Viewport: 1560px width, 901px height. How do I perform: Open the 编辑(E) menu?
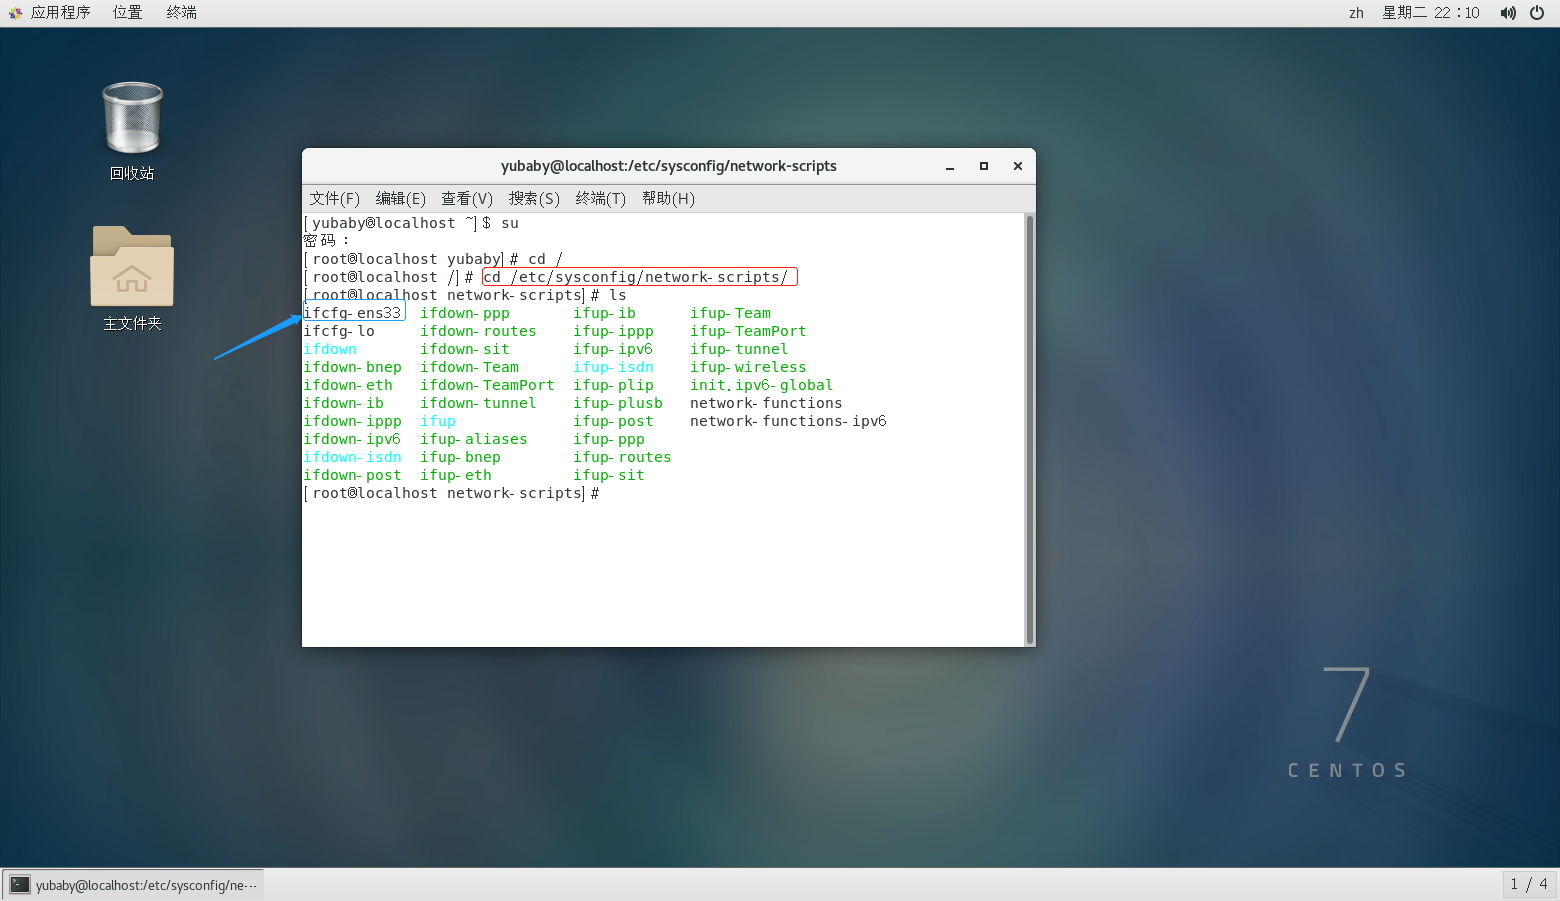[x=400, y=198]
